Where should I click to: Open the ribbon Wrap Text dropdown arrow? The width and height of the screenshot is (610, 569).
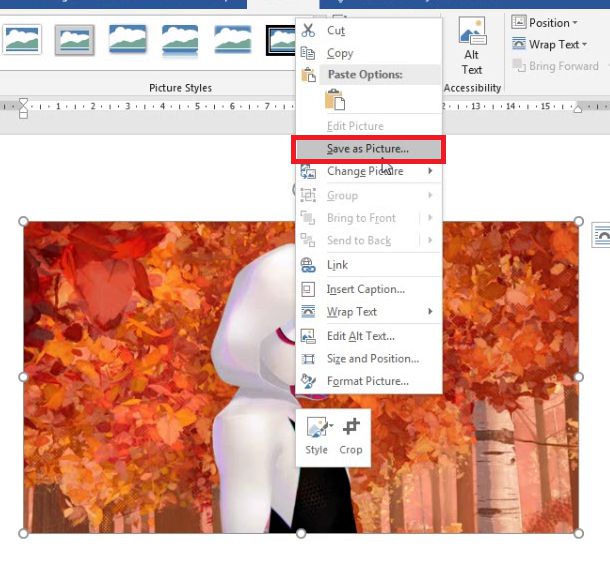tap(584, 44)
